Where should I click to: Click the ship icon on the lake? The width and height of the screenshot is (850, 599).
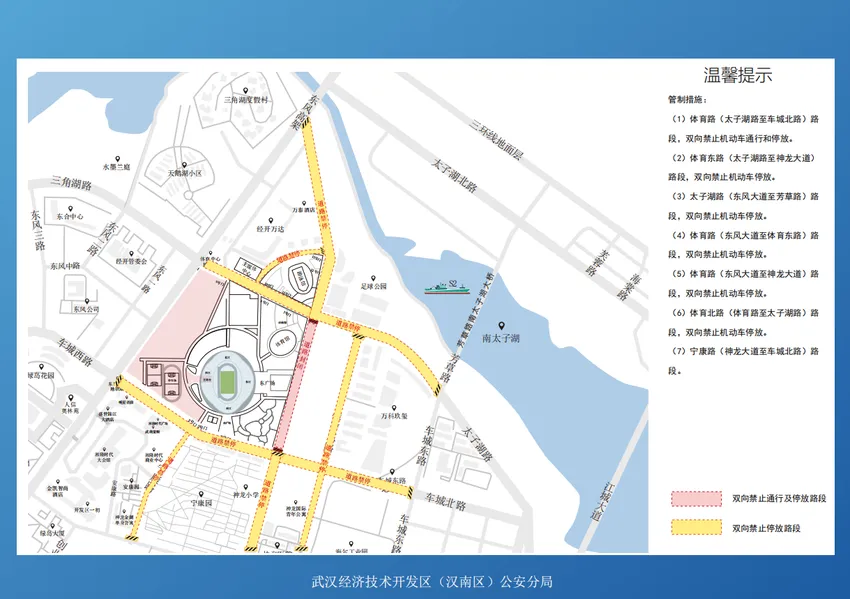tap(446, 290)
